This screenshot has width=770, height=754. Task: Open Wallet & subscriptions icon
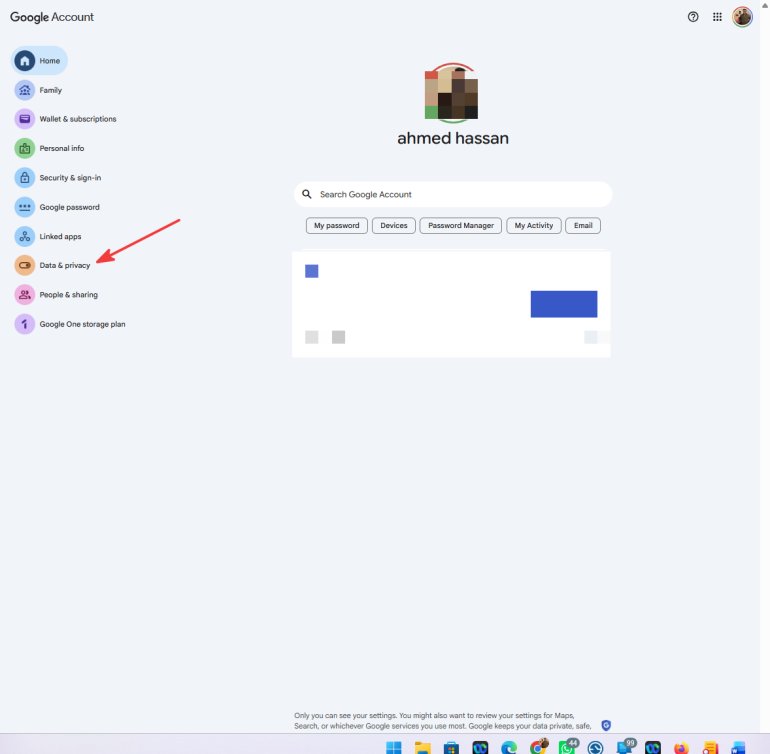25,119
